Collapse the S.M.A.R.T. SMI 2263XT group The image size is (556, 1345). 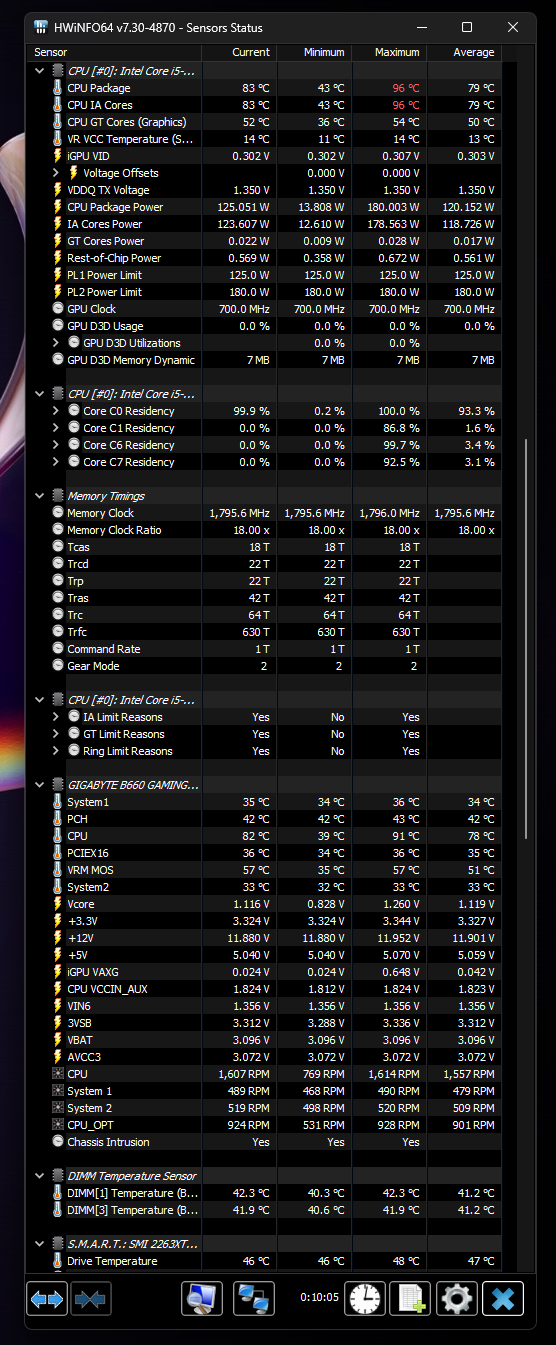40,1244
